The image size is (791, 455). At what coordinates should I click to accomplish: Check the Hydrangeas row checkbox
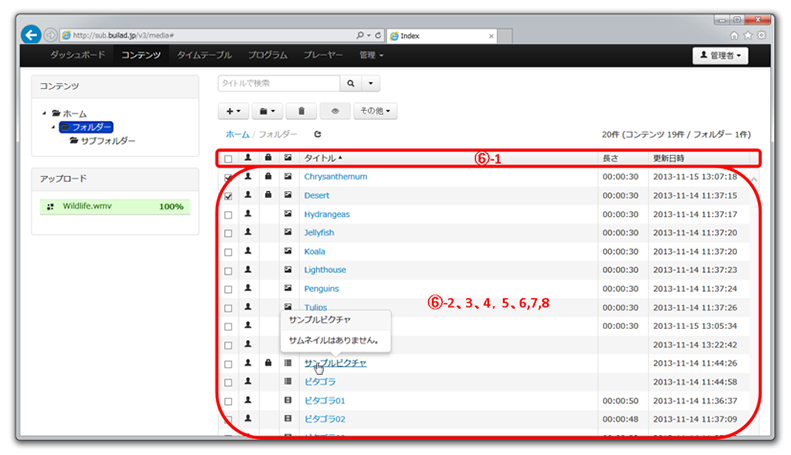pyautogui.click(x=228, y=215)
